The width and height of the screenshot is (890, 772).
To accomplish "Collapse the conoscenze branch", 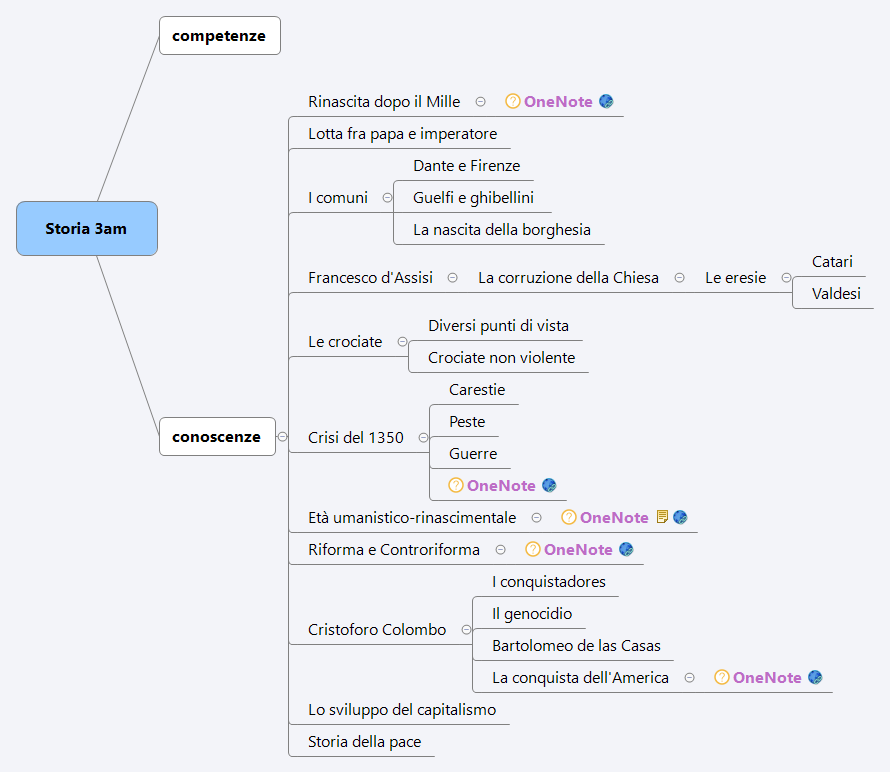I will tap(283, 437).
